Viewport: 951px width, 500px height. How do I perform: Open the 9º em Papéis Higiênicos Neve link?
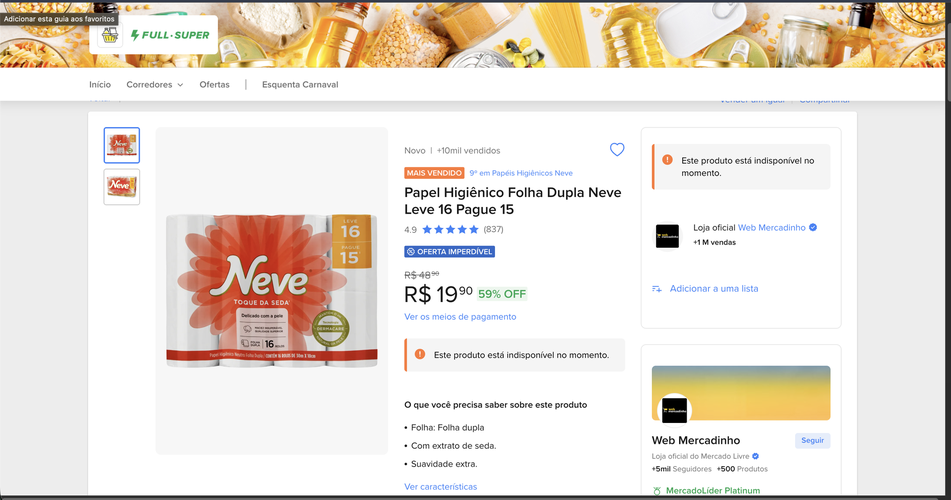coord(521,173)
